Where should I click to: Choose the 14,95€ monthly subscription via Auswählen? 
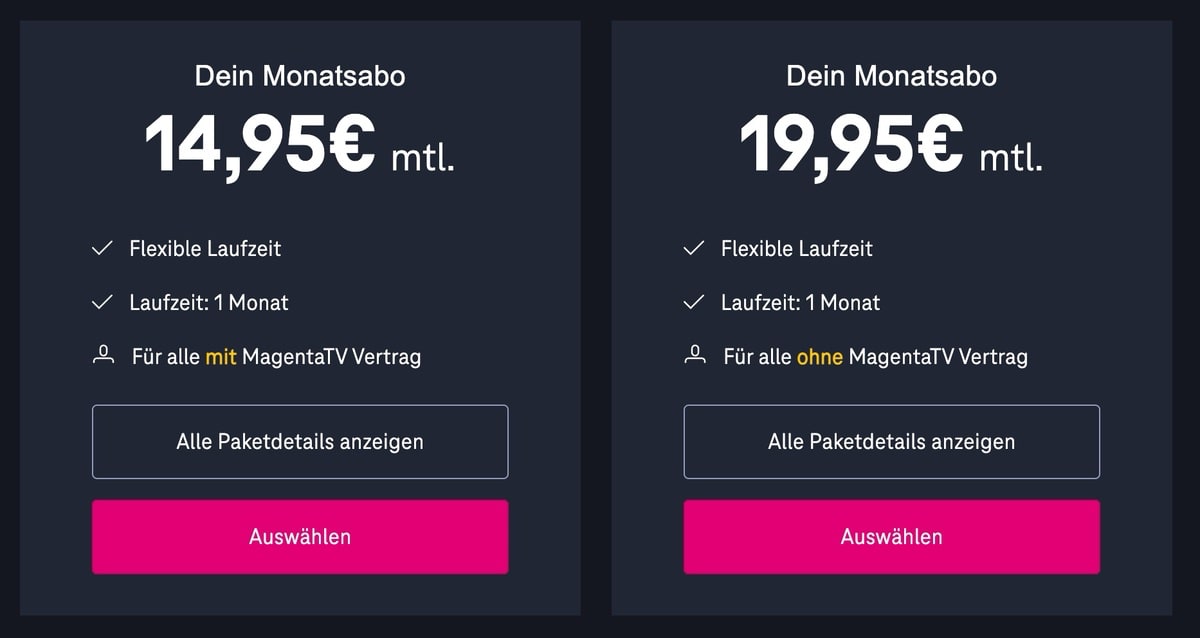click(300, 537)
